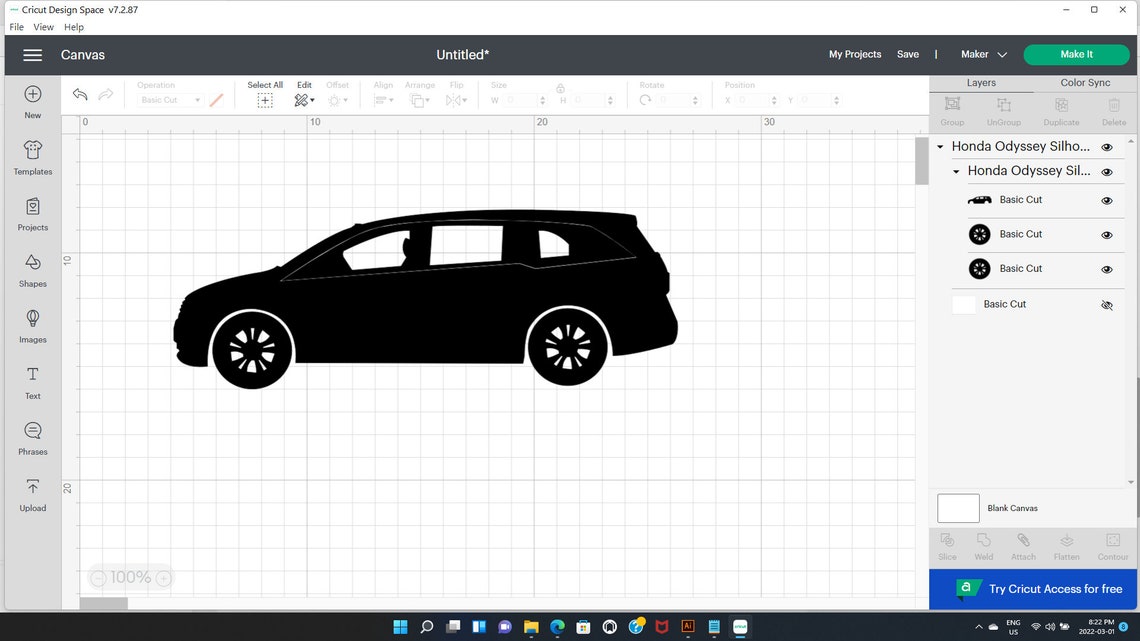
Task: Switch to the Color Sync tab
Action: pyautogui.click(x=1084, y=82)
